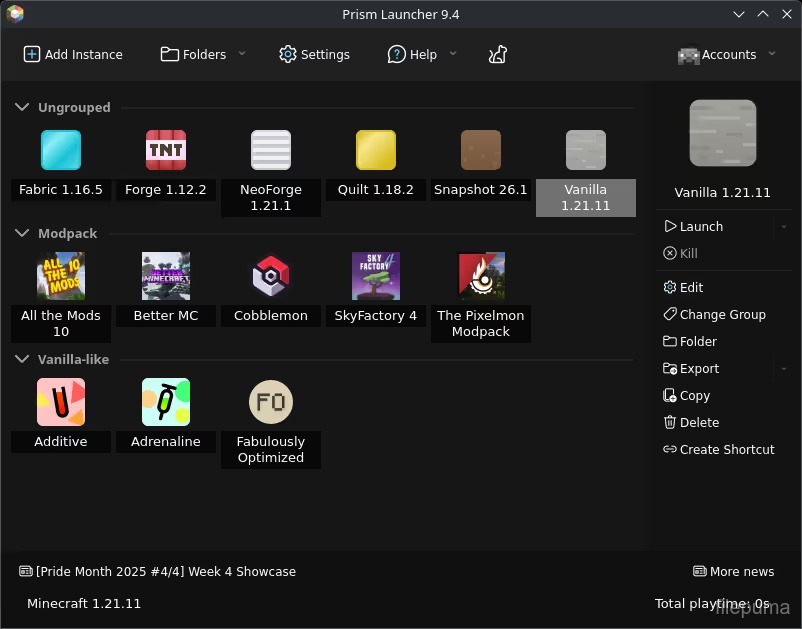This screenshot has width=802, height=629.
Task: Click the cat icon in the toolbar
Action: click(x=497, y=54)
